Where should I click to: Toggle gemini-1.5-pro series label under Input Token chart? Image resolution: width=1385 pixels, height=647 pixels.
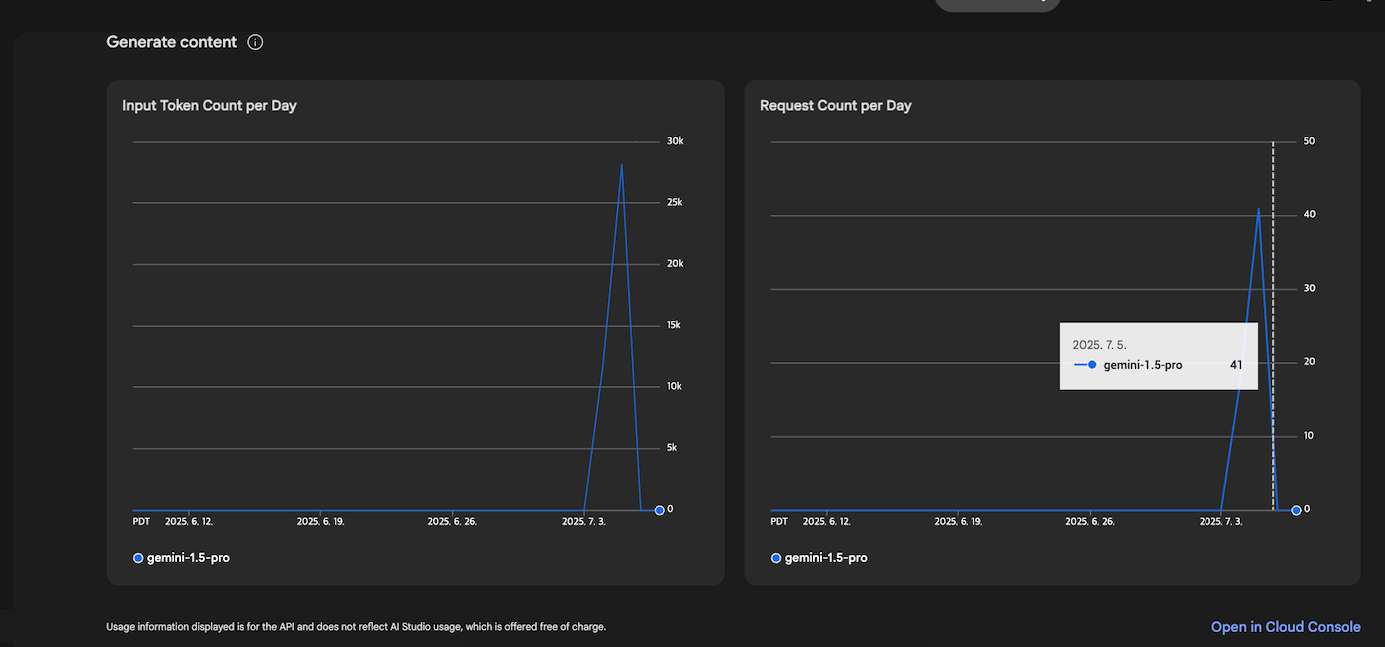(188, 558)
